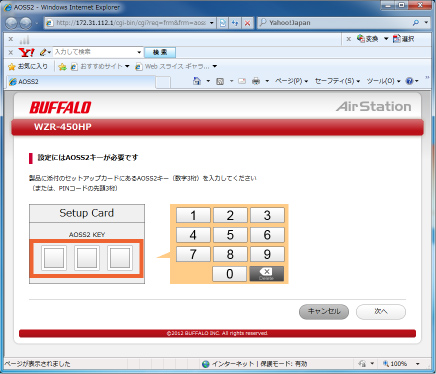Click the red Stop loading icon
The width and height of the screenshot is (436, 374).
[247, 23]
